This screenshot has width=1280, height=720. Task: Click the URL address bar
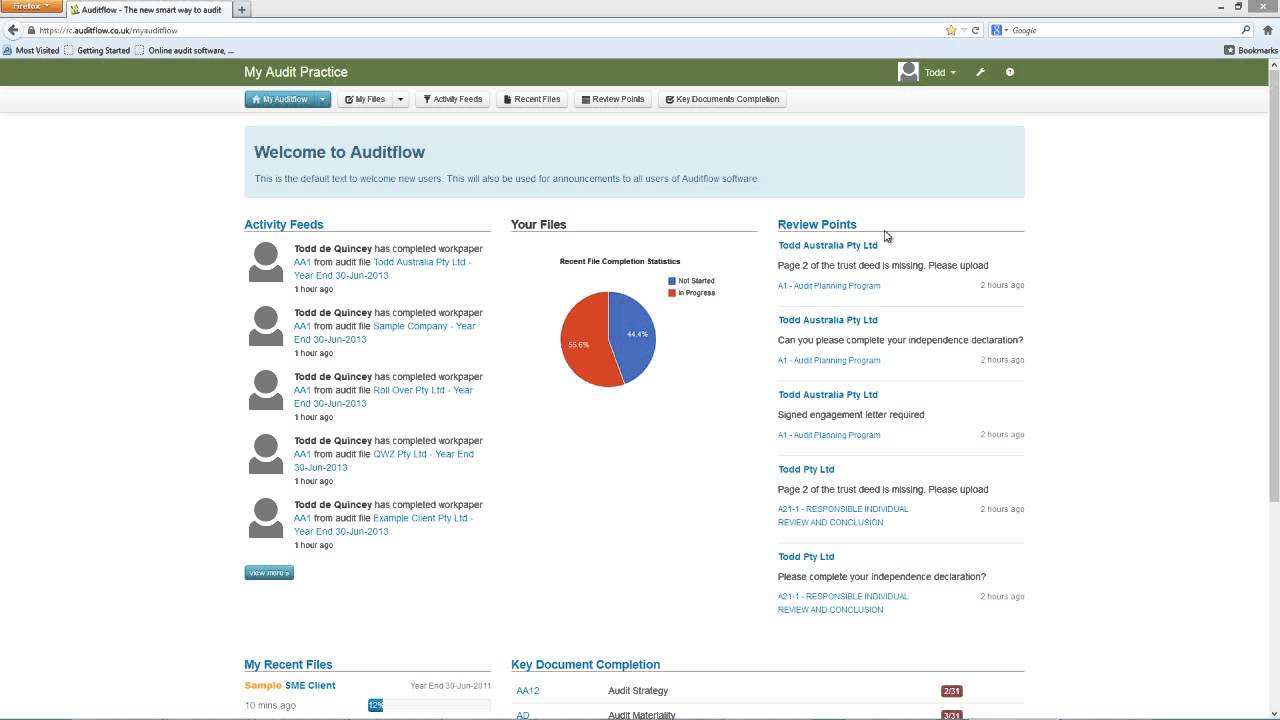(490, 30)
